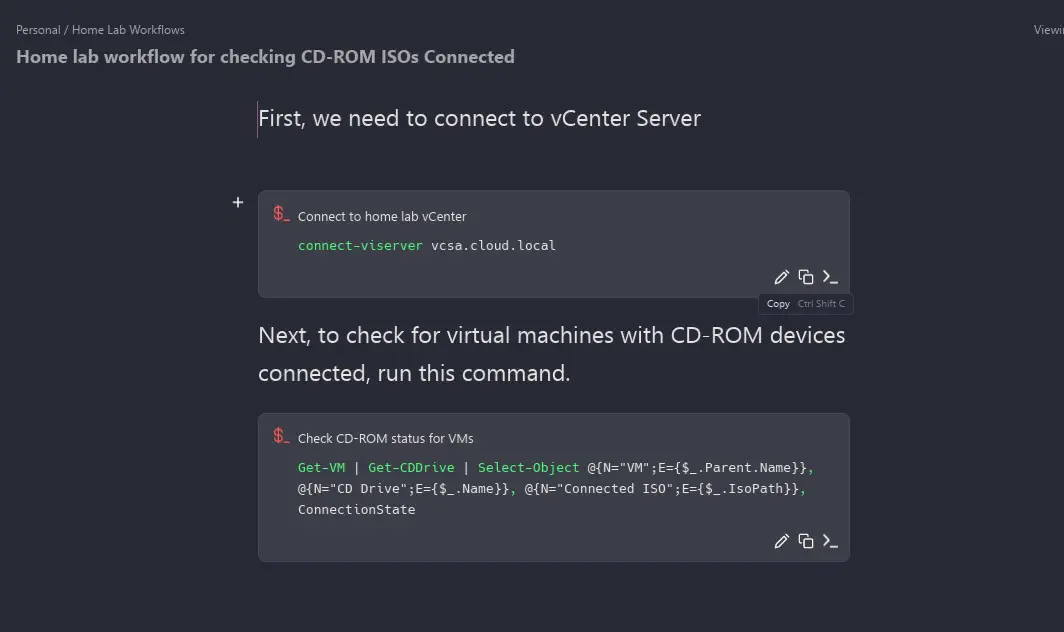Click the plus icon to add a block
Viewport: 1064px width, 632px height.
(238, 202)
